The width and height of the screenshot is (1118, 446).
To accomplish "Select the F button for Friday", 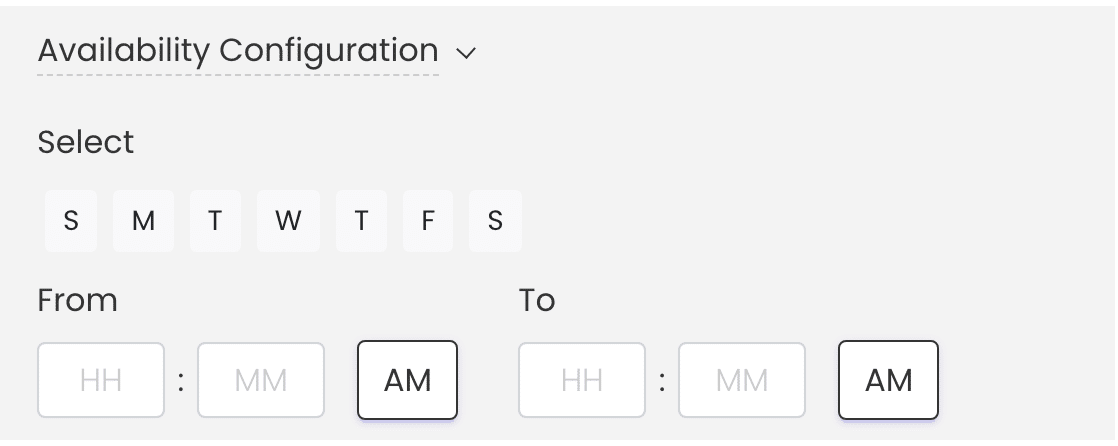I will tap(428, 221).
